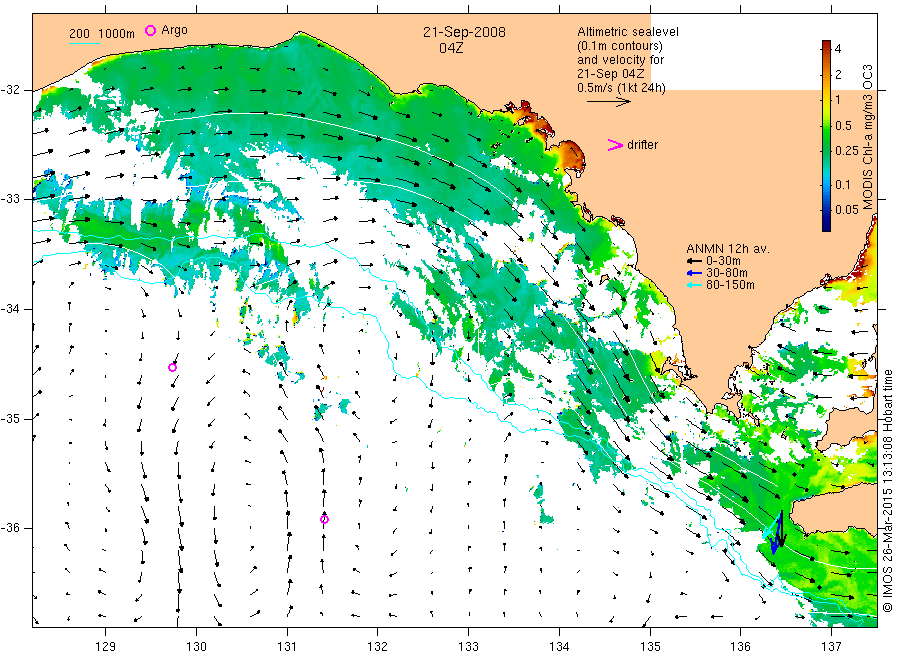Click longitude axis label 135
Screen dimensions: 900x660
click(650, 646)
